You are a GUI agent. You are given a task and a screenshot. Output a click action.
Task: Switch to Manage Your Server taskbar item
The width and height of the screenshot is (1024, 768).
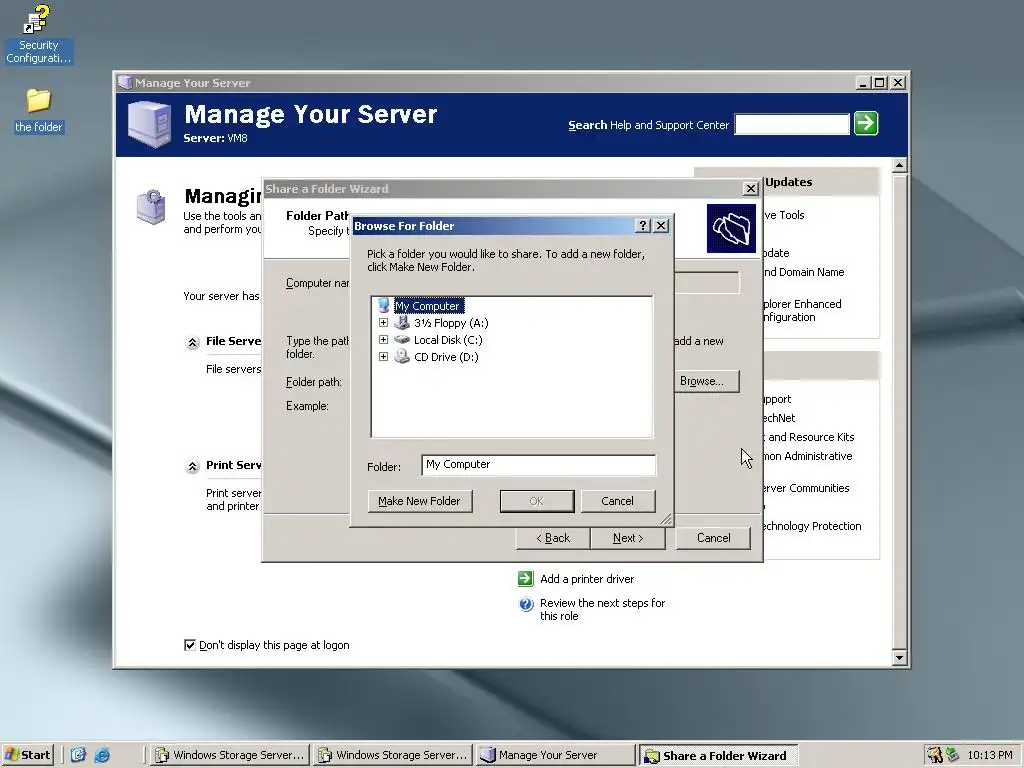click(x=554, y=755)
